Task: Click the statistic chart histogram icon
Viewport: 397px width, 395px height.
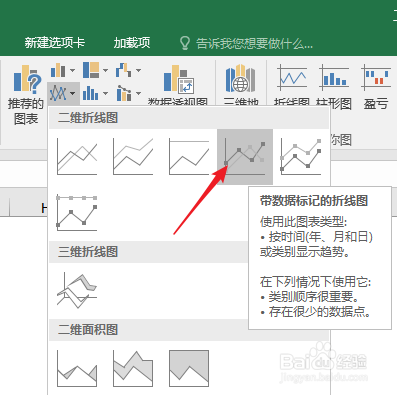Action: 90,93
